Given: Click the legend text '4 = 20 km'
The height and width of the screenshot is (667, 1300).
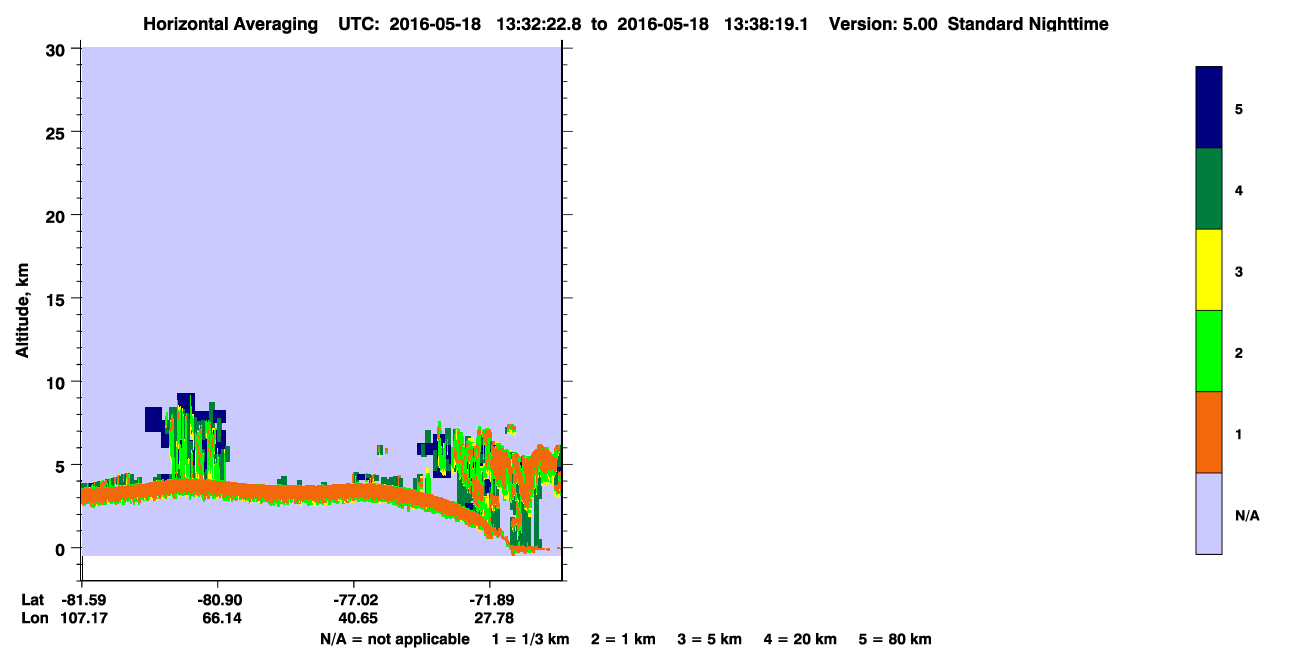Looking at the screenshot, I should [800, 639].
